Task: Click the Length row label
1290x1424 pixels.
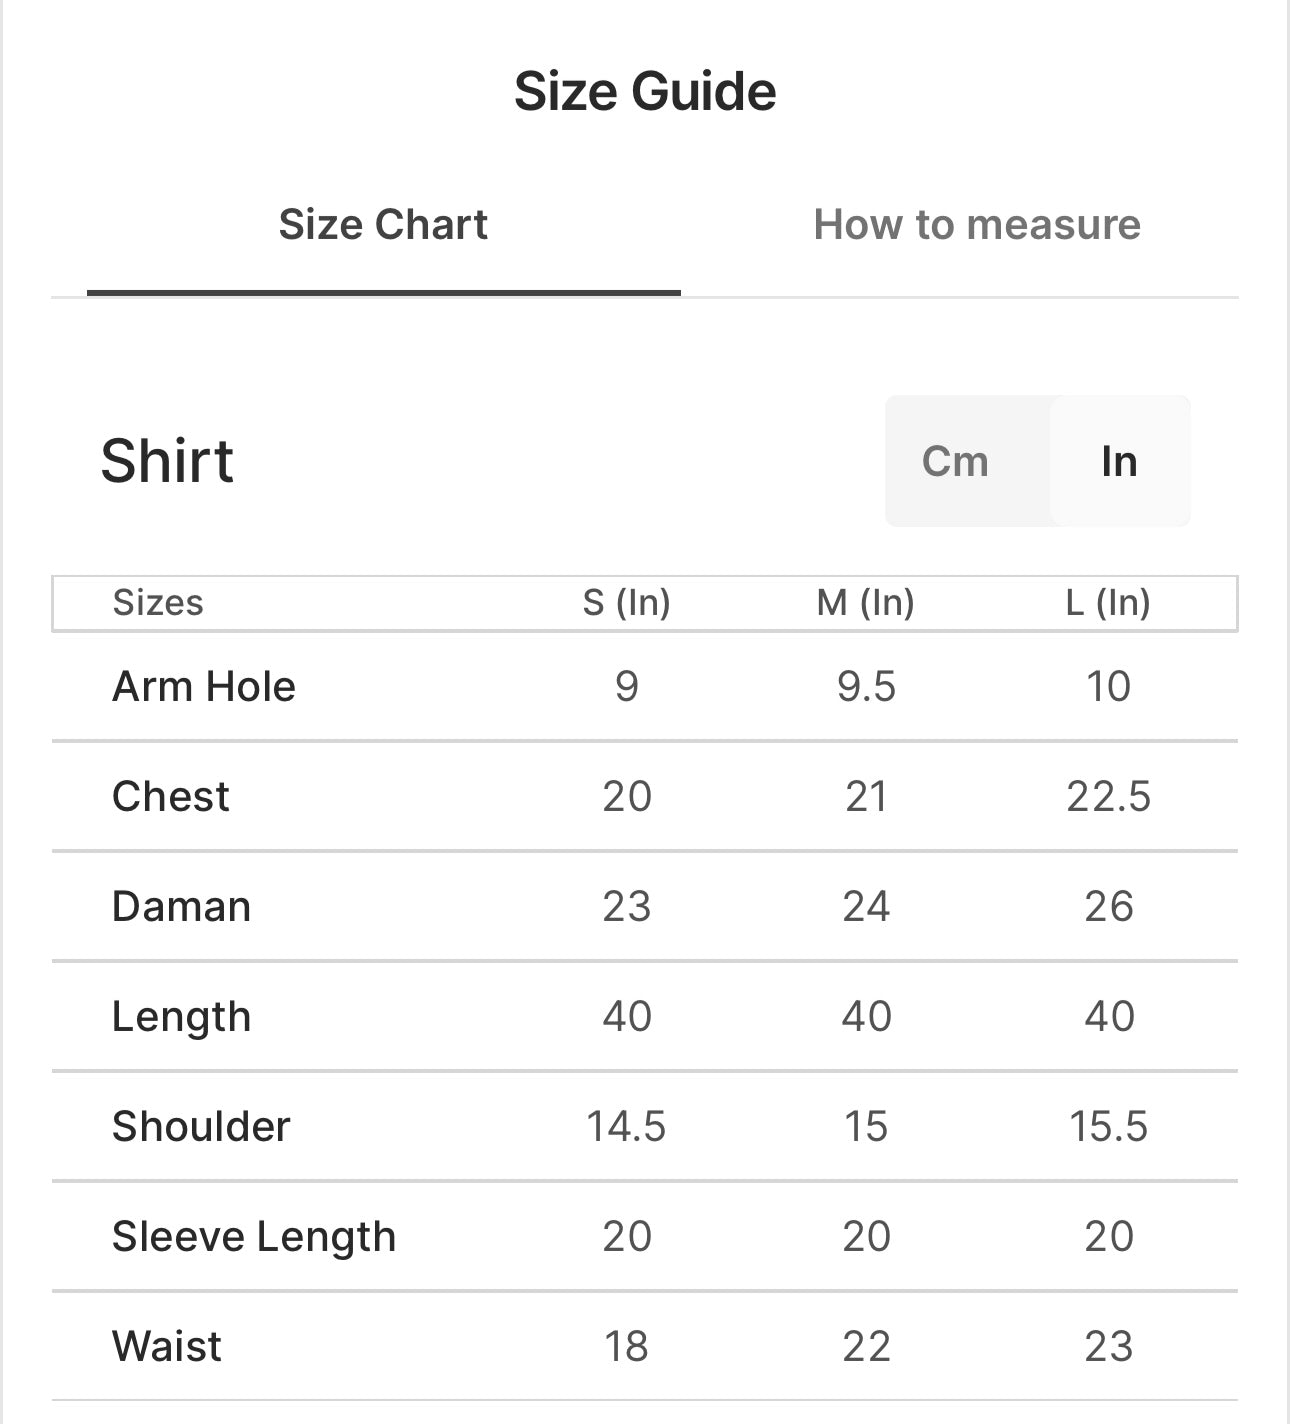Action: tap(181, 1017)
